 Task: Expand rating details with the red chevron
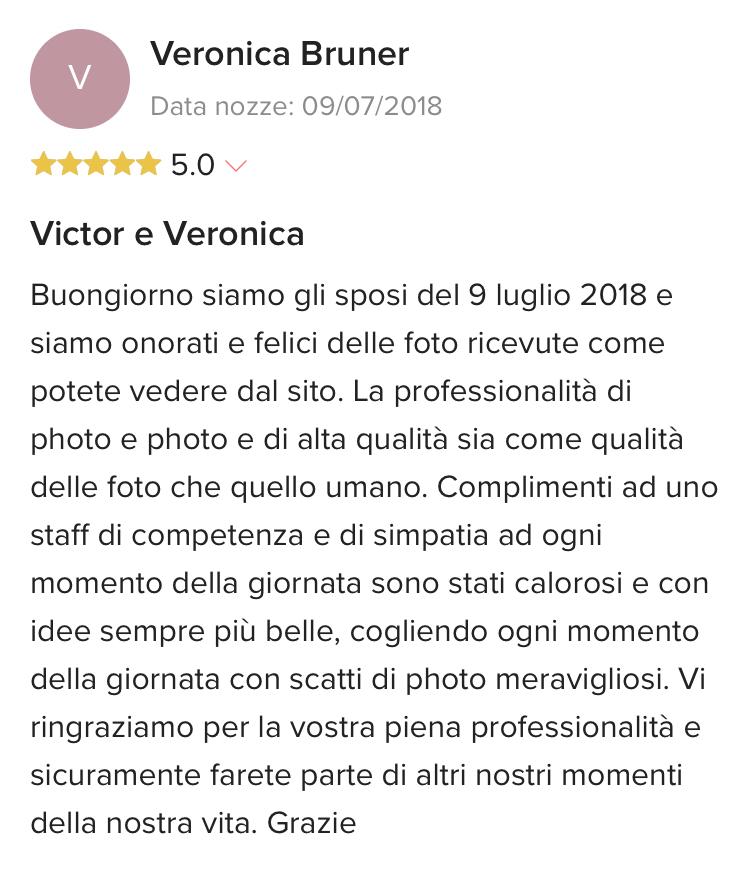236,166
